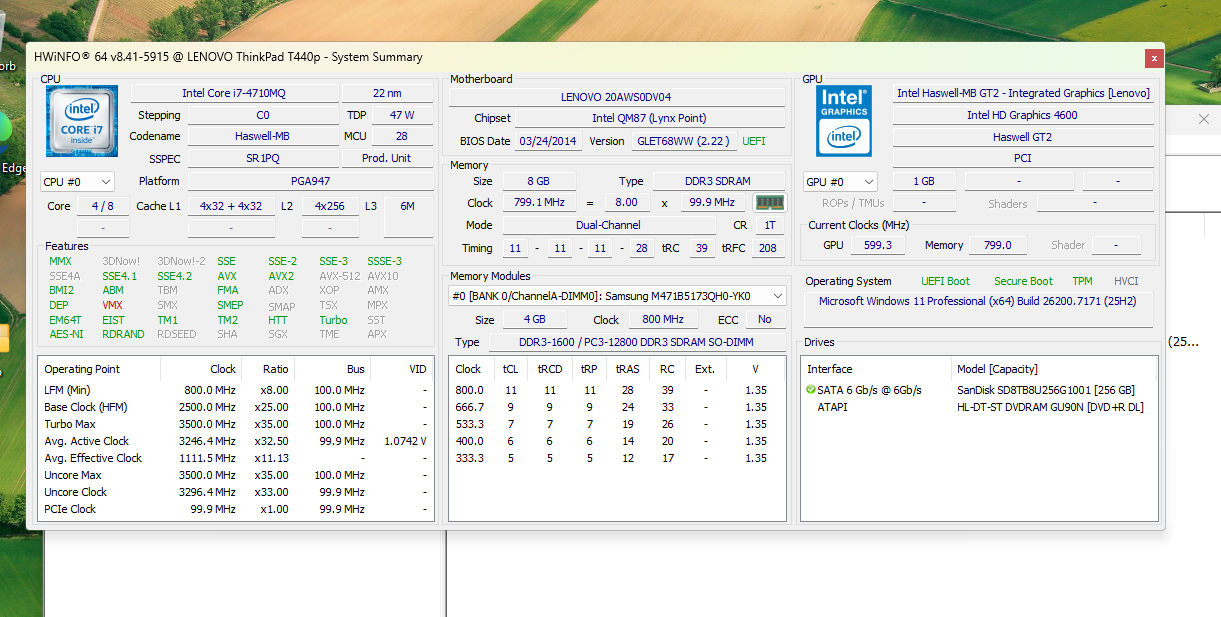Click the HVCI status label
The image size is (1221, 617).
click(1126, 281)
